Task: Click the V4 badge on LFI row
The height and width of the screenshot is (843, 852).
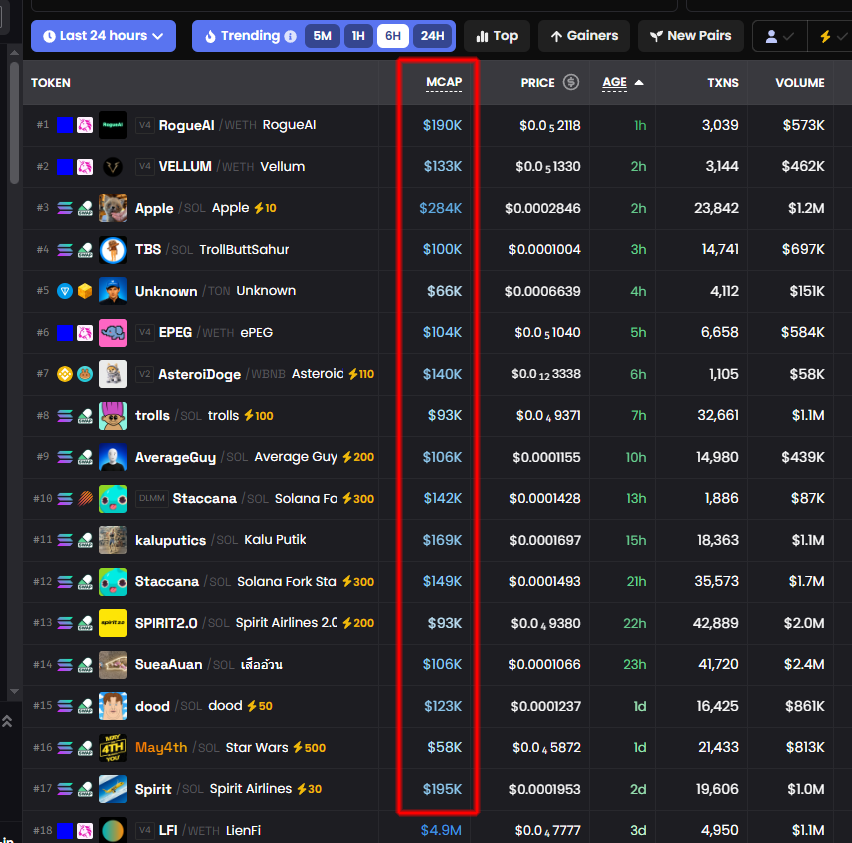Action: pos(145,830)
